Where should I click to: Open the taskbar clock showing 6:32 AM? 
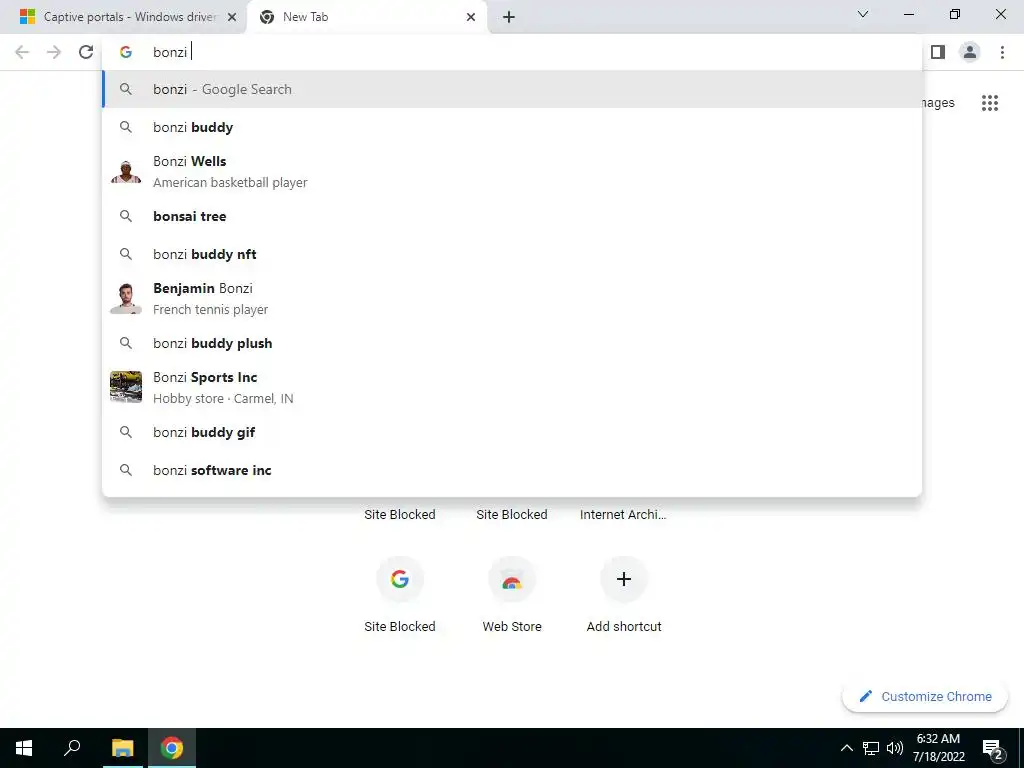point(938,748)
